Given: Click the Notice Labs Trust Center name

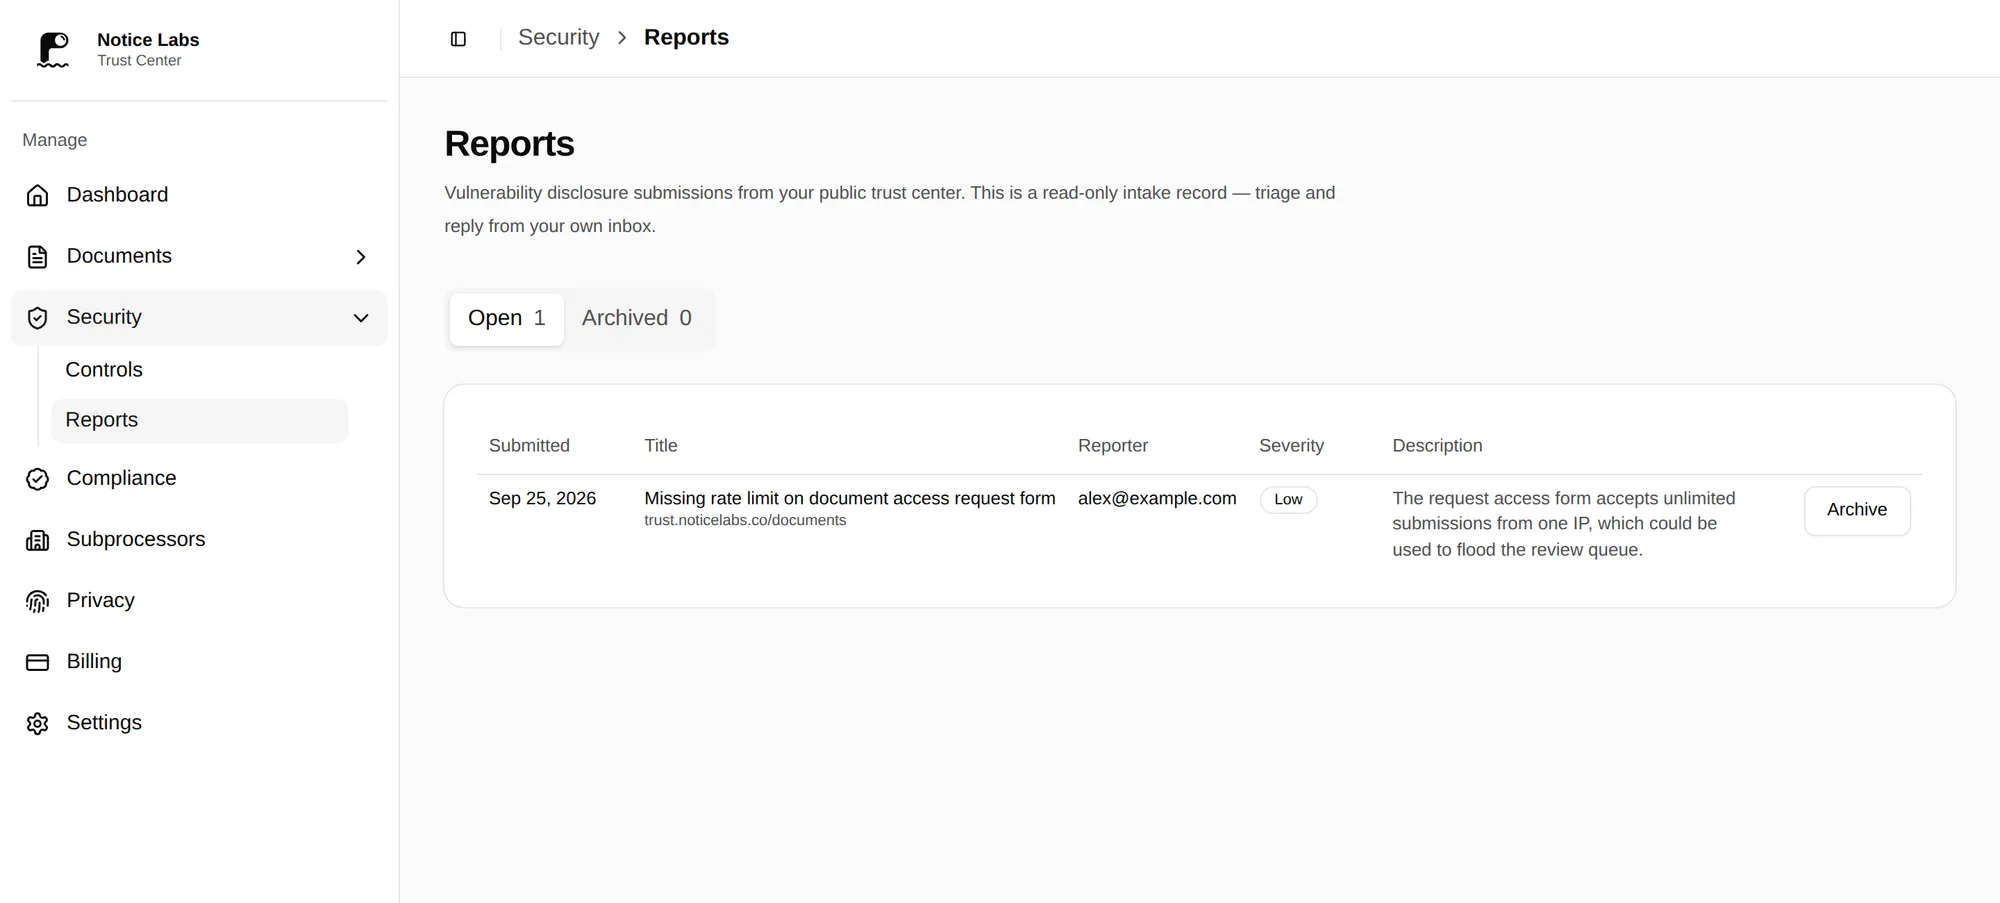Looking at the screenshot, I should tap(148, 50).
